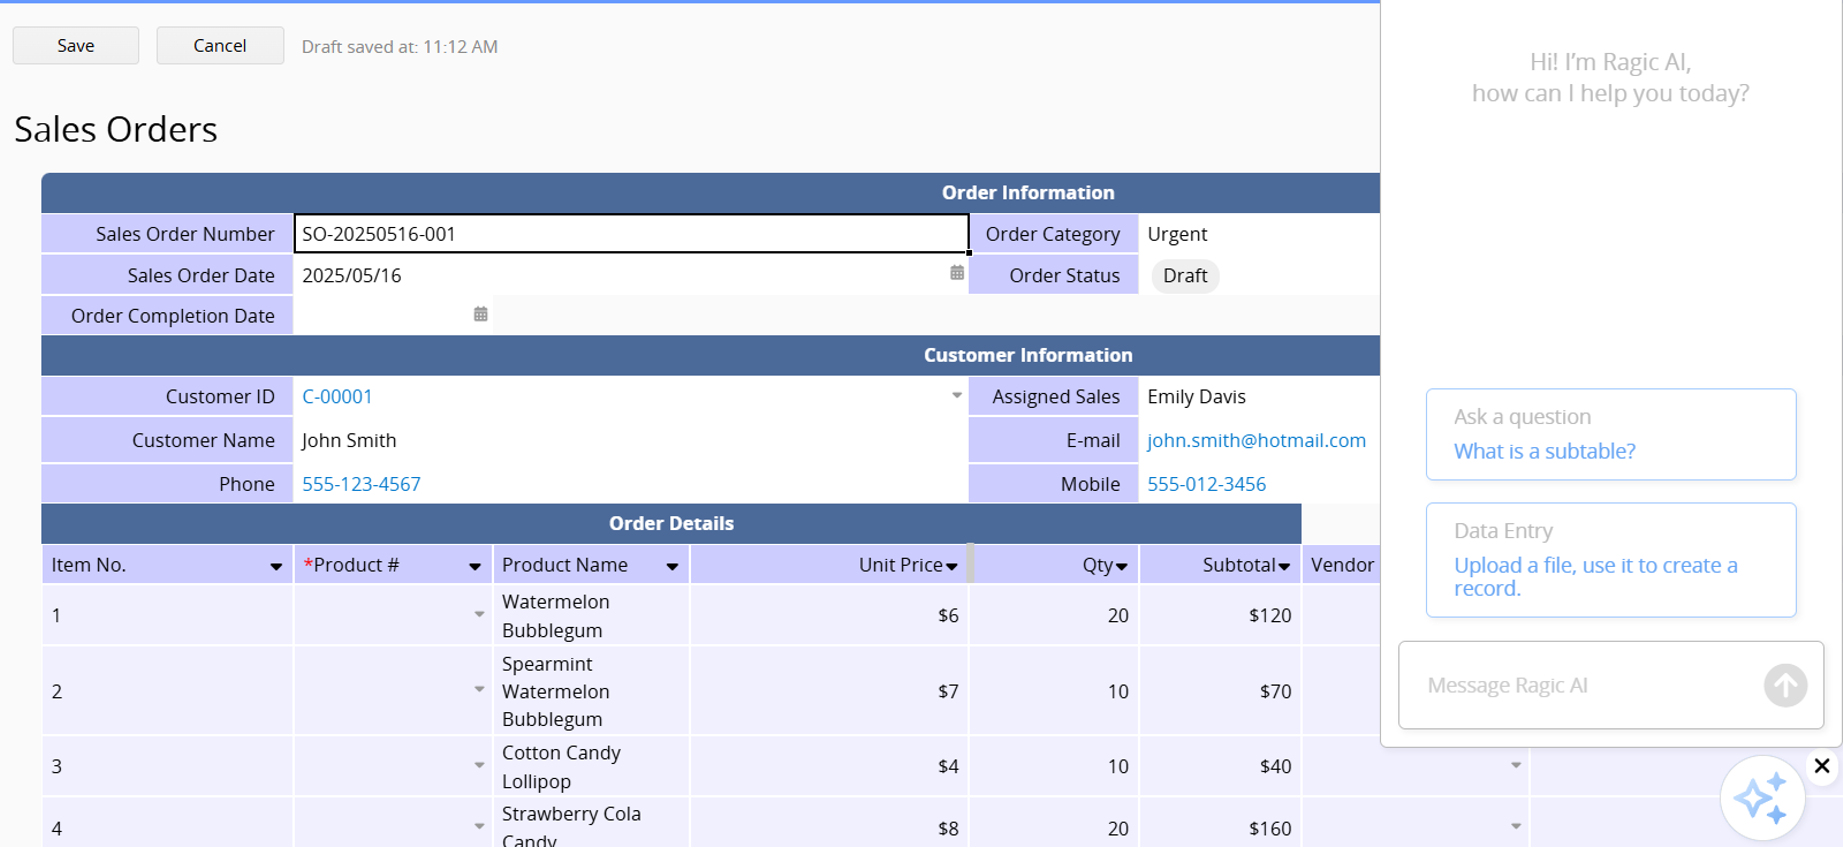Image resolution: width=1843 pixels, height=850 pixels.
Task: Expand Product # dropdown for item 1
Action: pyautogui.click(x=479, y=614)
